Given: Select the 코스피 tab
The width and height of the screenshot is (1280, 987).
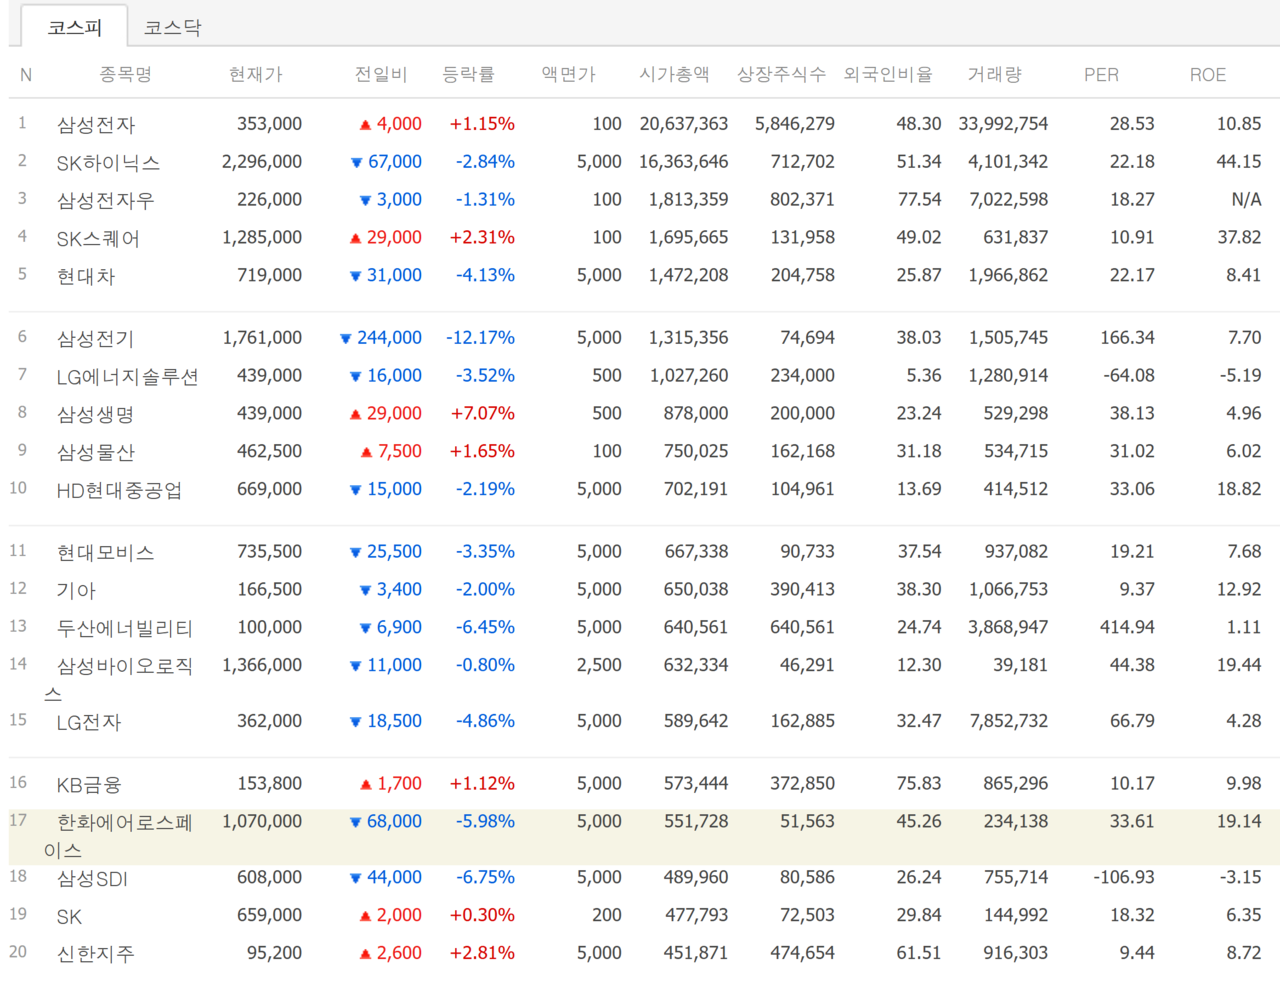Looking at the screenshot, I should (x=75, y=28).
